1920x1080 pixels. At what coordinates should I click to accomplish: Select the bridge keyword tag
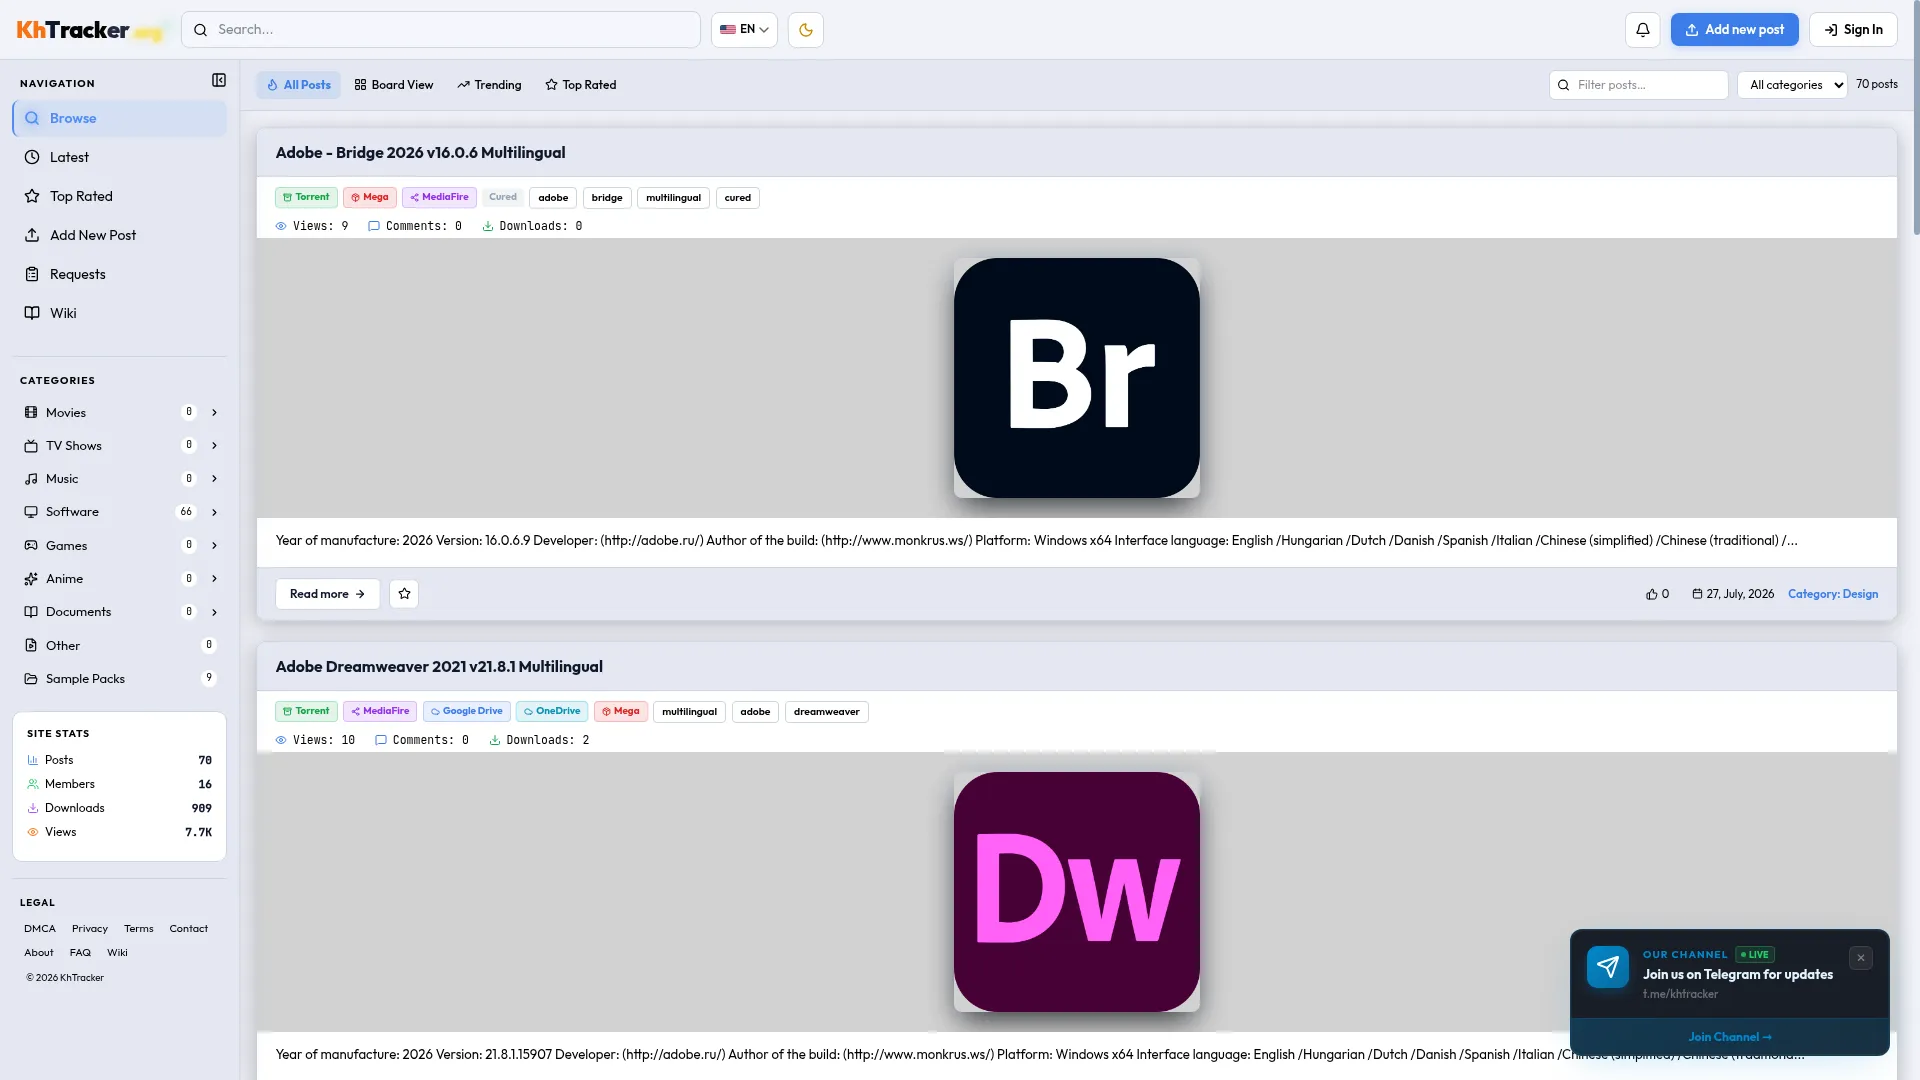point(607,198)
